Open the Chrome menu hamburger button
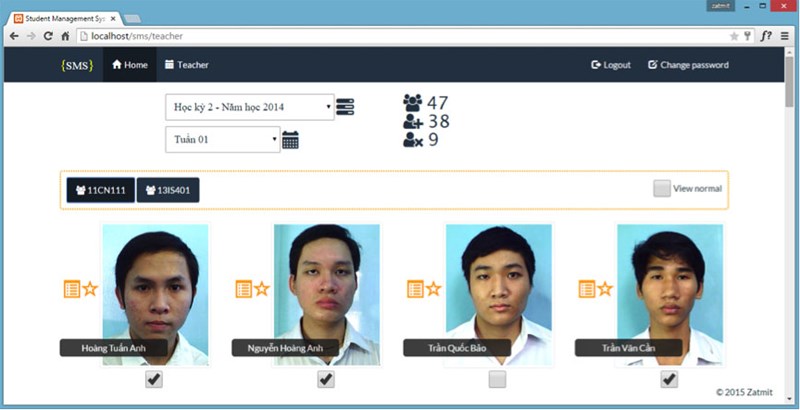The height and width of the screenshot is (410, 800). (785, 36)
